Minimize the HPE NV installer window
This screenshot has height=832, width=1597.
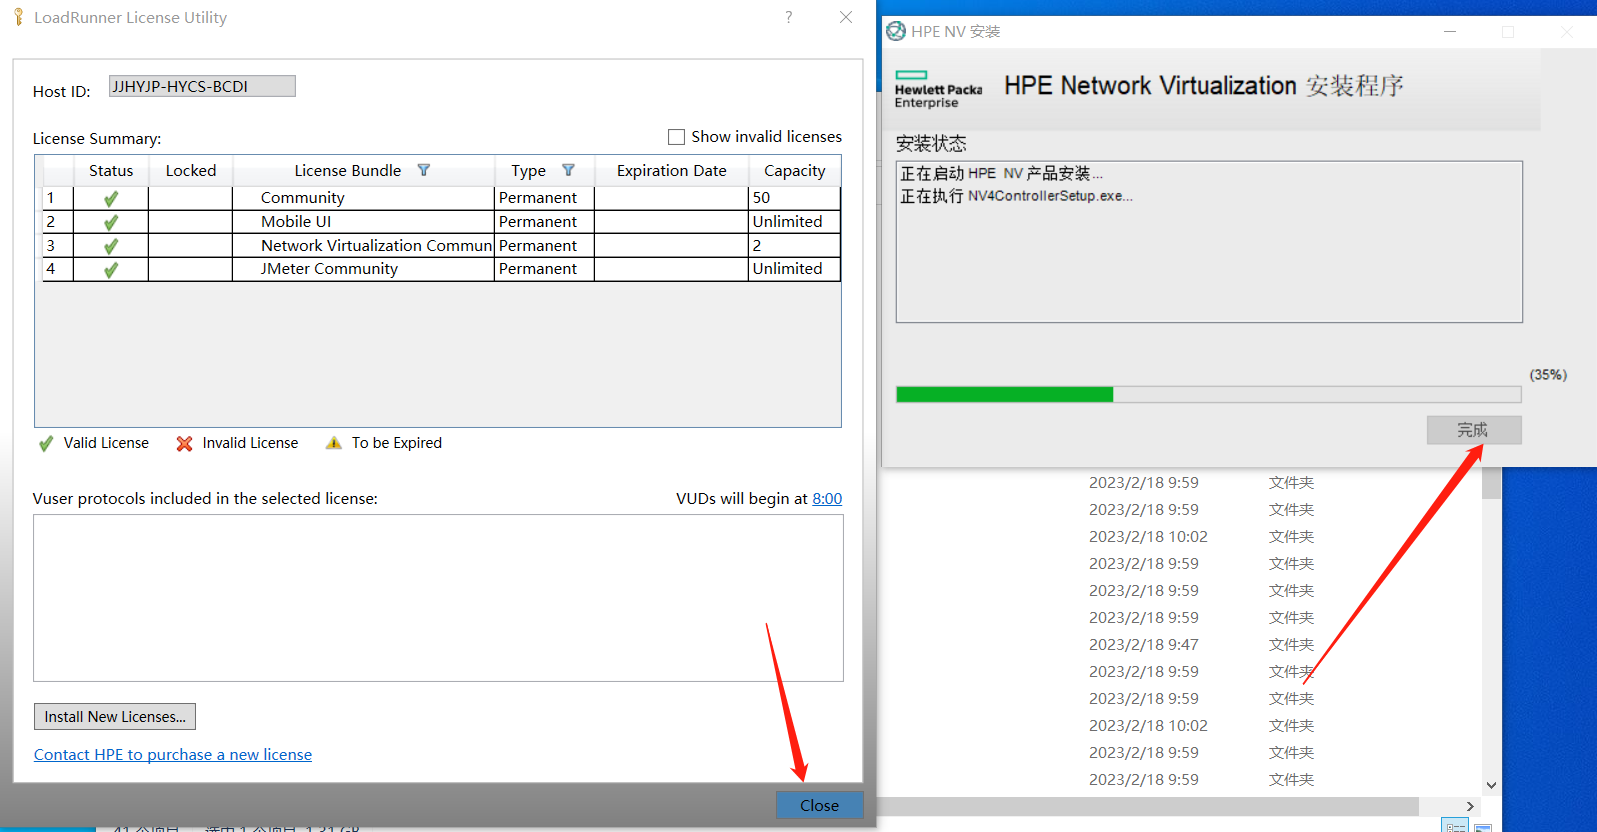tap(1450, 31)
